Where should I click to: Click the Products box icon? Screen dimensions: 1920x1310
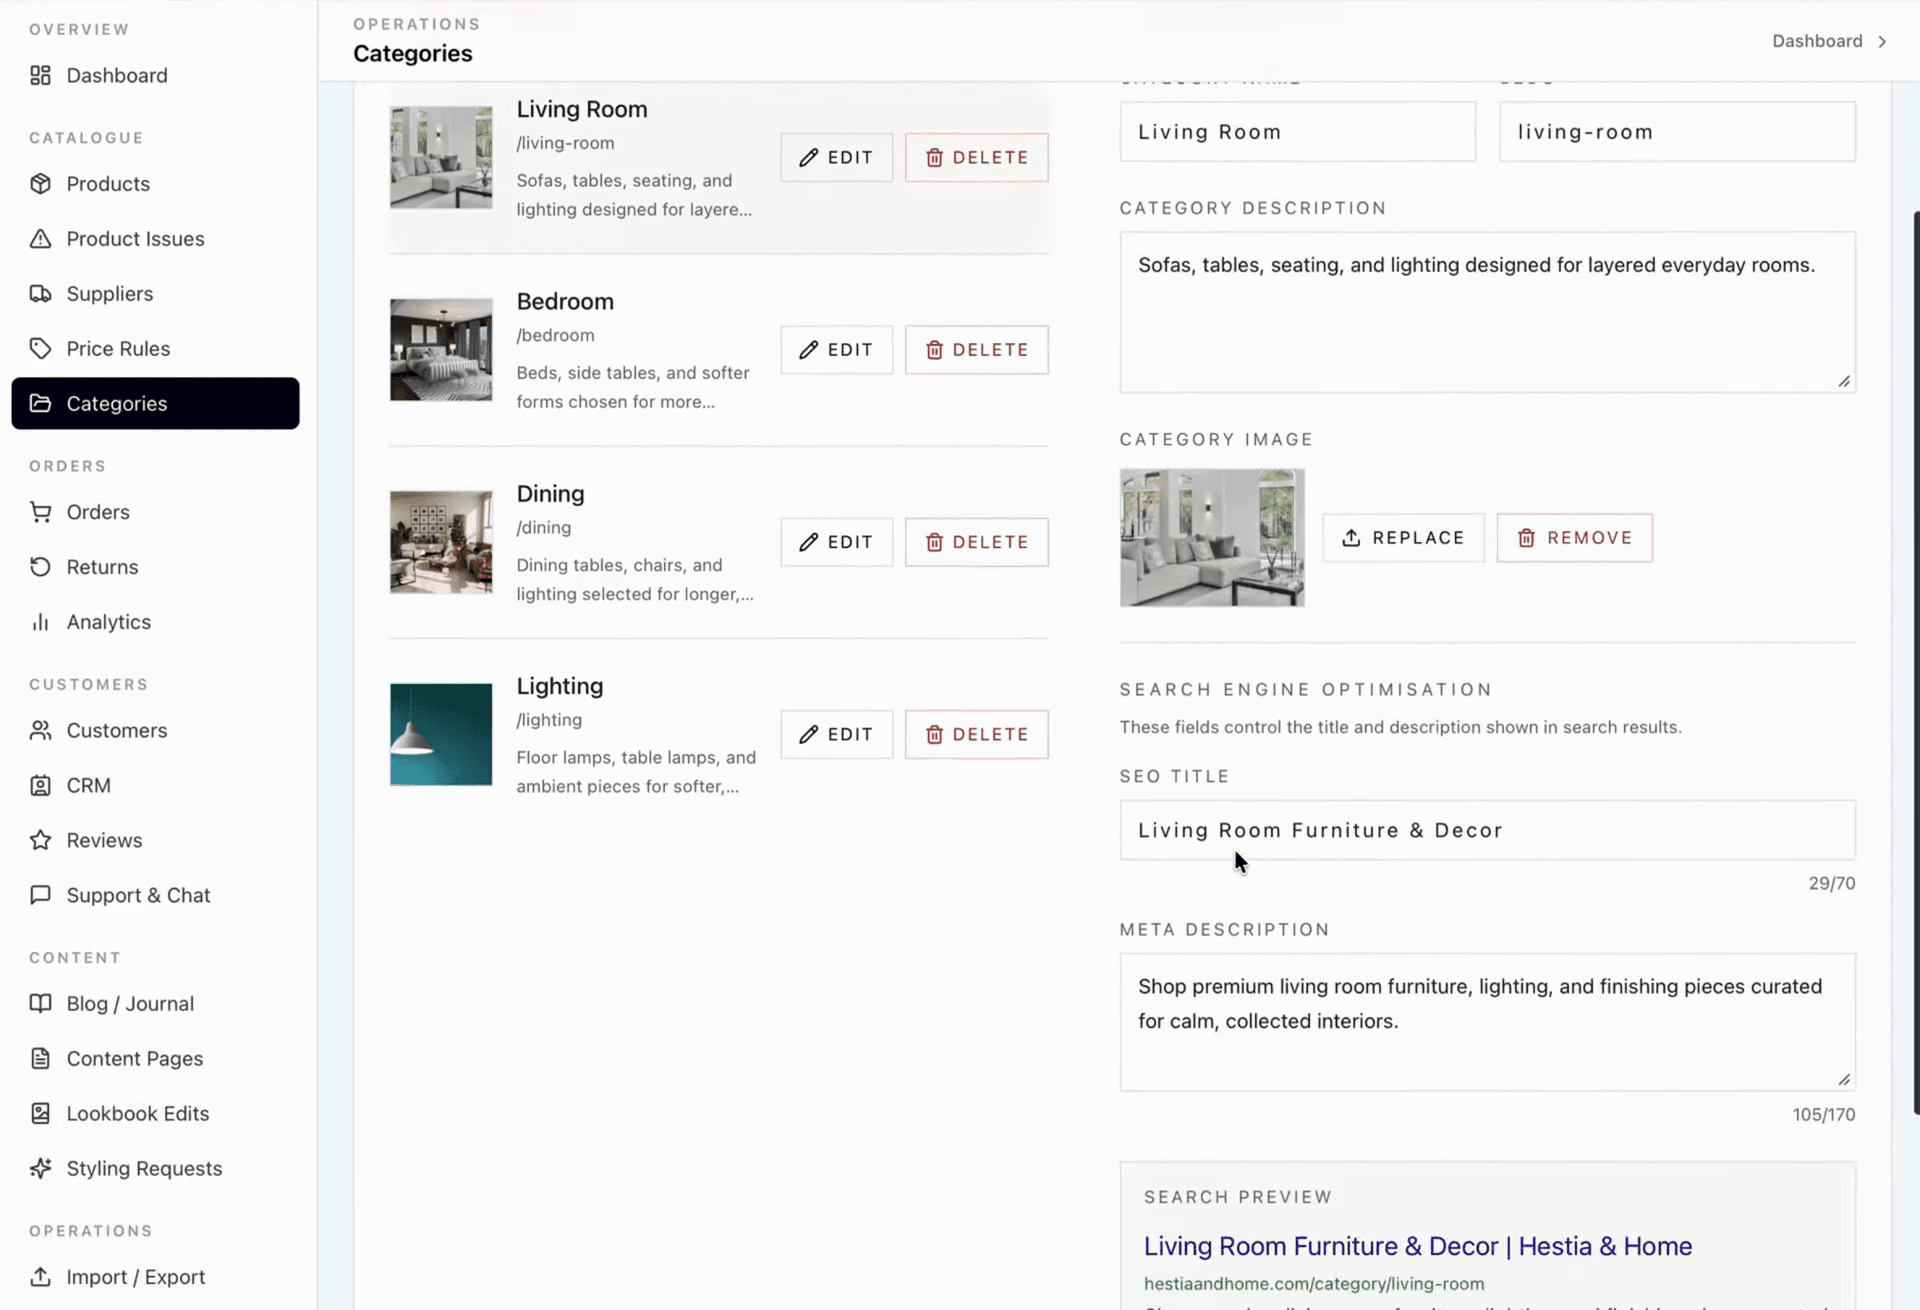tap(40, 184)
